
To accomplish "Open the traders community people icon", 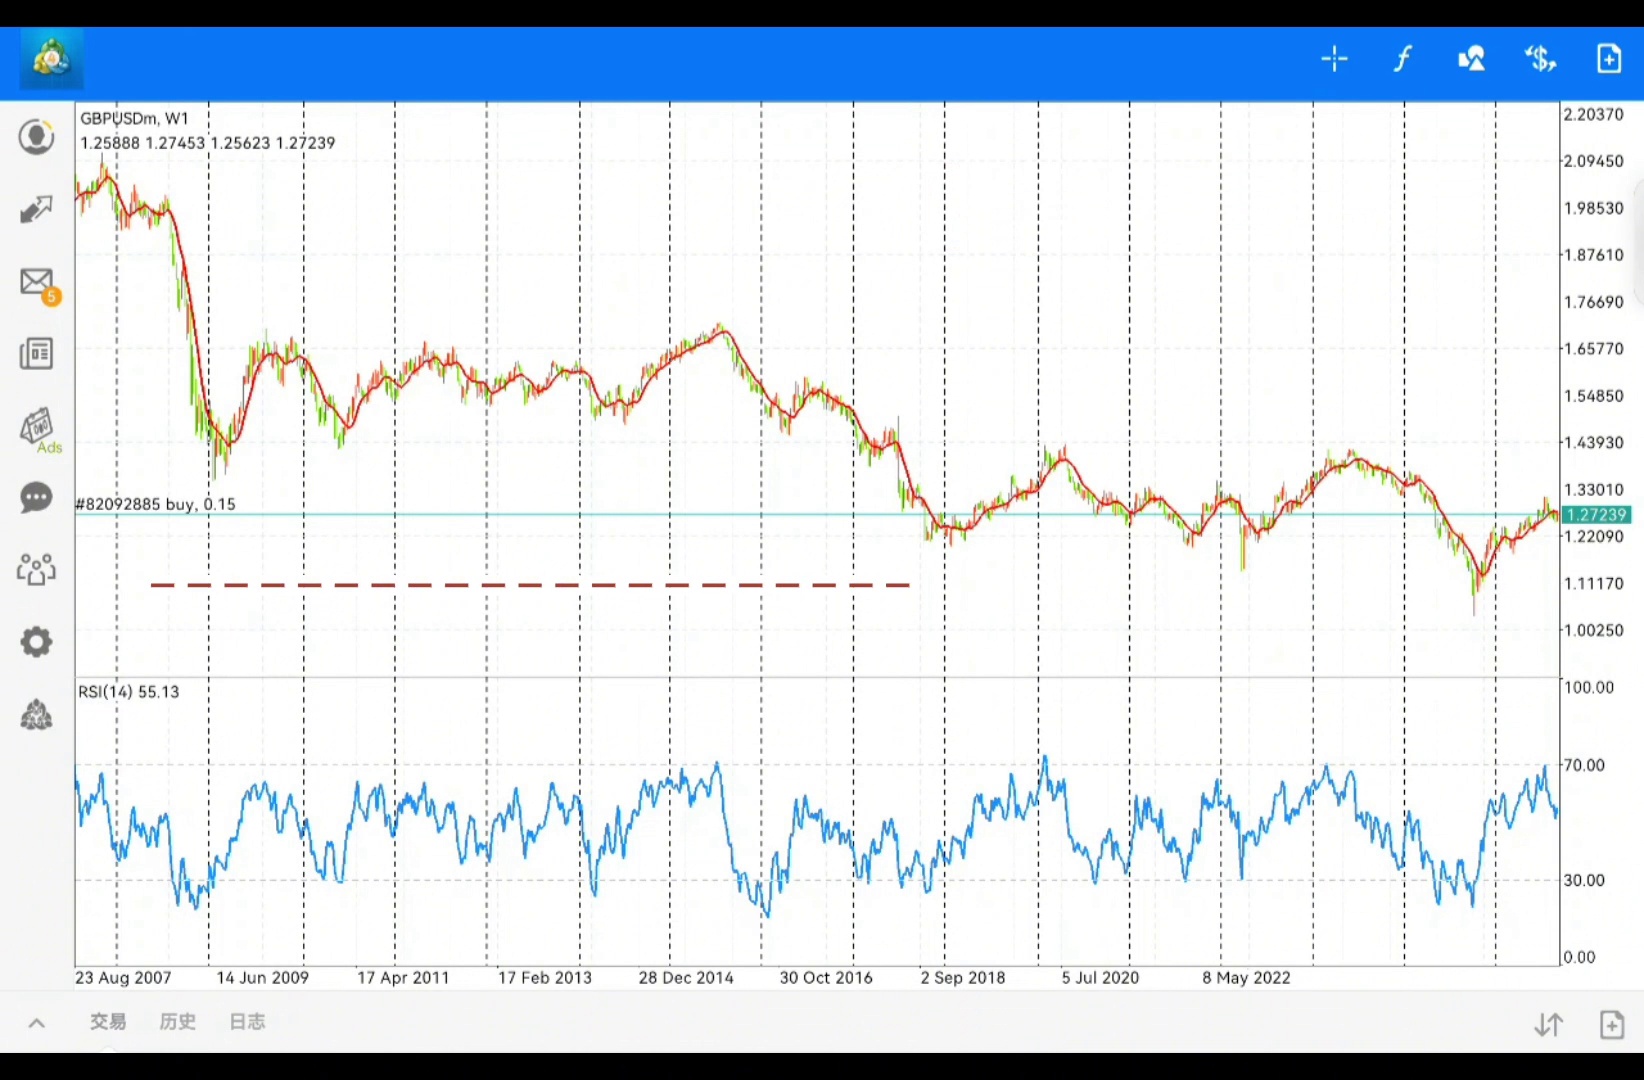I will [37, 570].
